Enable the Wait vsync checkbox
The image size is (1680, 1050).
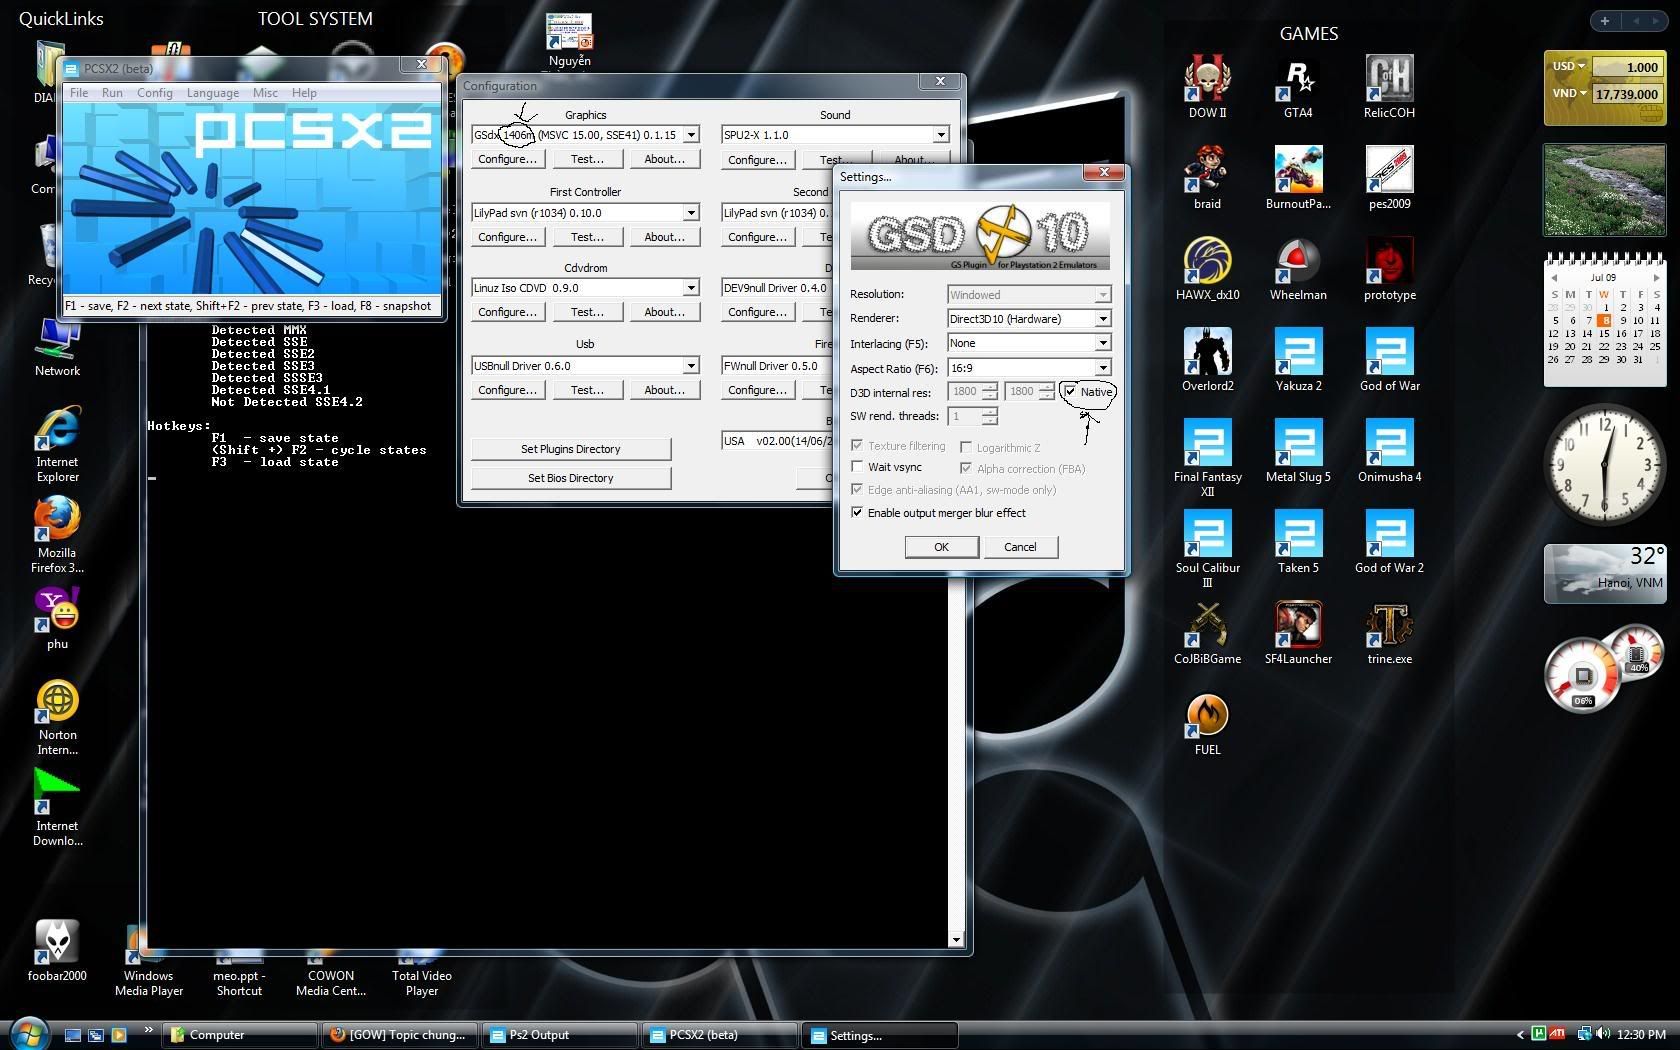click(857, 466)
